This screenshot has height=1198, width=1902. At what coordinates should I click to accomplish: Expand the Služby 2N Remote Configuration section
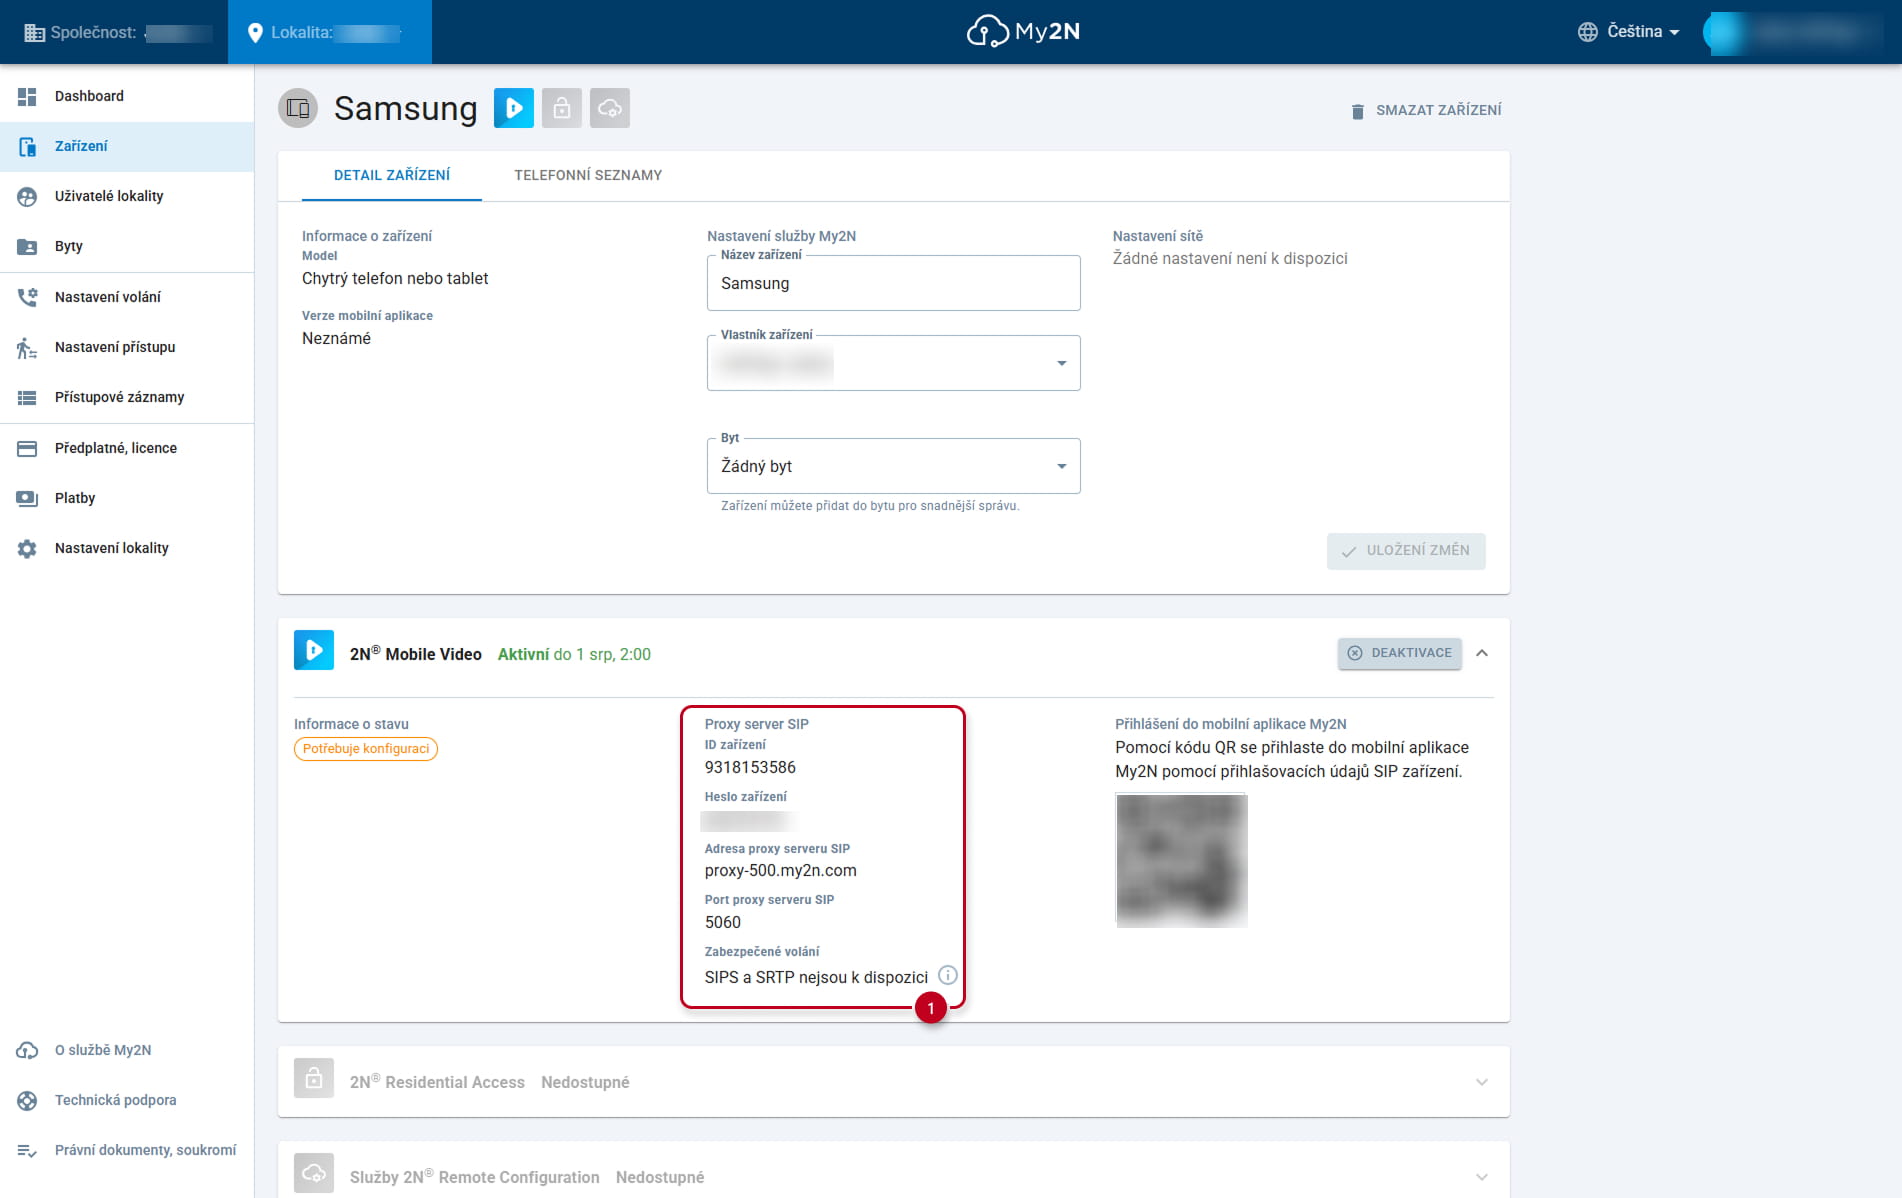[x=1482, y=1177]
